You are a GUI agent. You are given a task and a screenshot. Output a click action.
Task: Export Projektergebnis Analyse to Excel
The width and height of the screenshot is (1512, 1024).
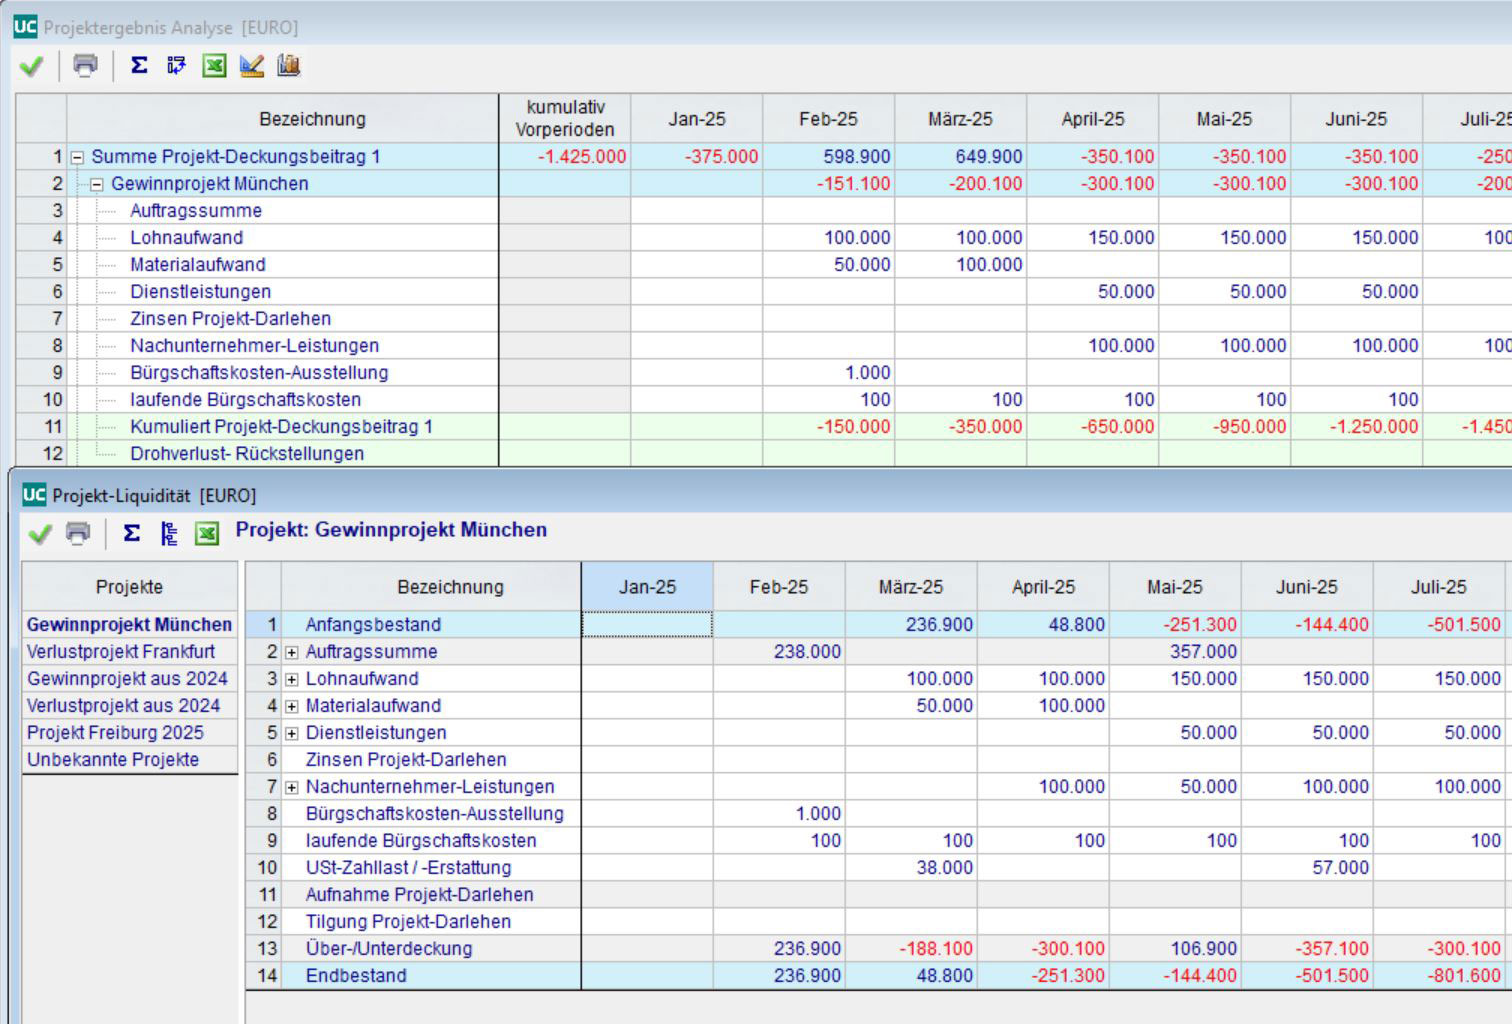pos(214,66)
